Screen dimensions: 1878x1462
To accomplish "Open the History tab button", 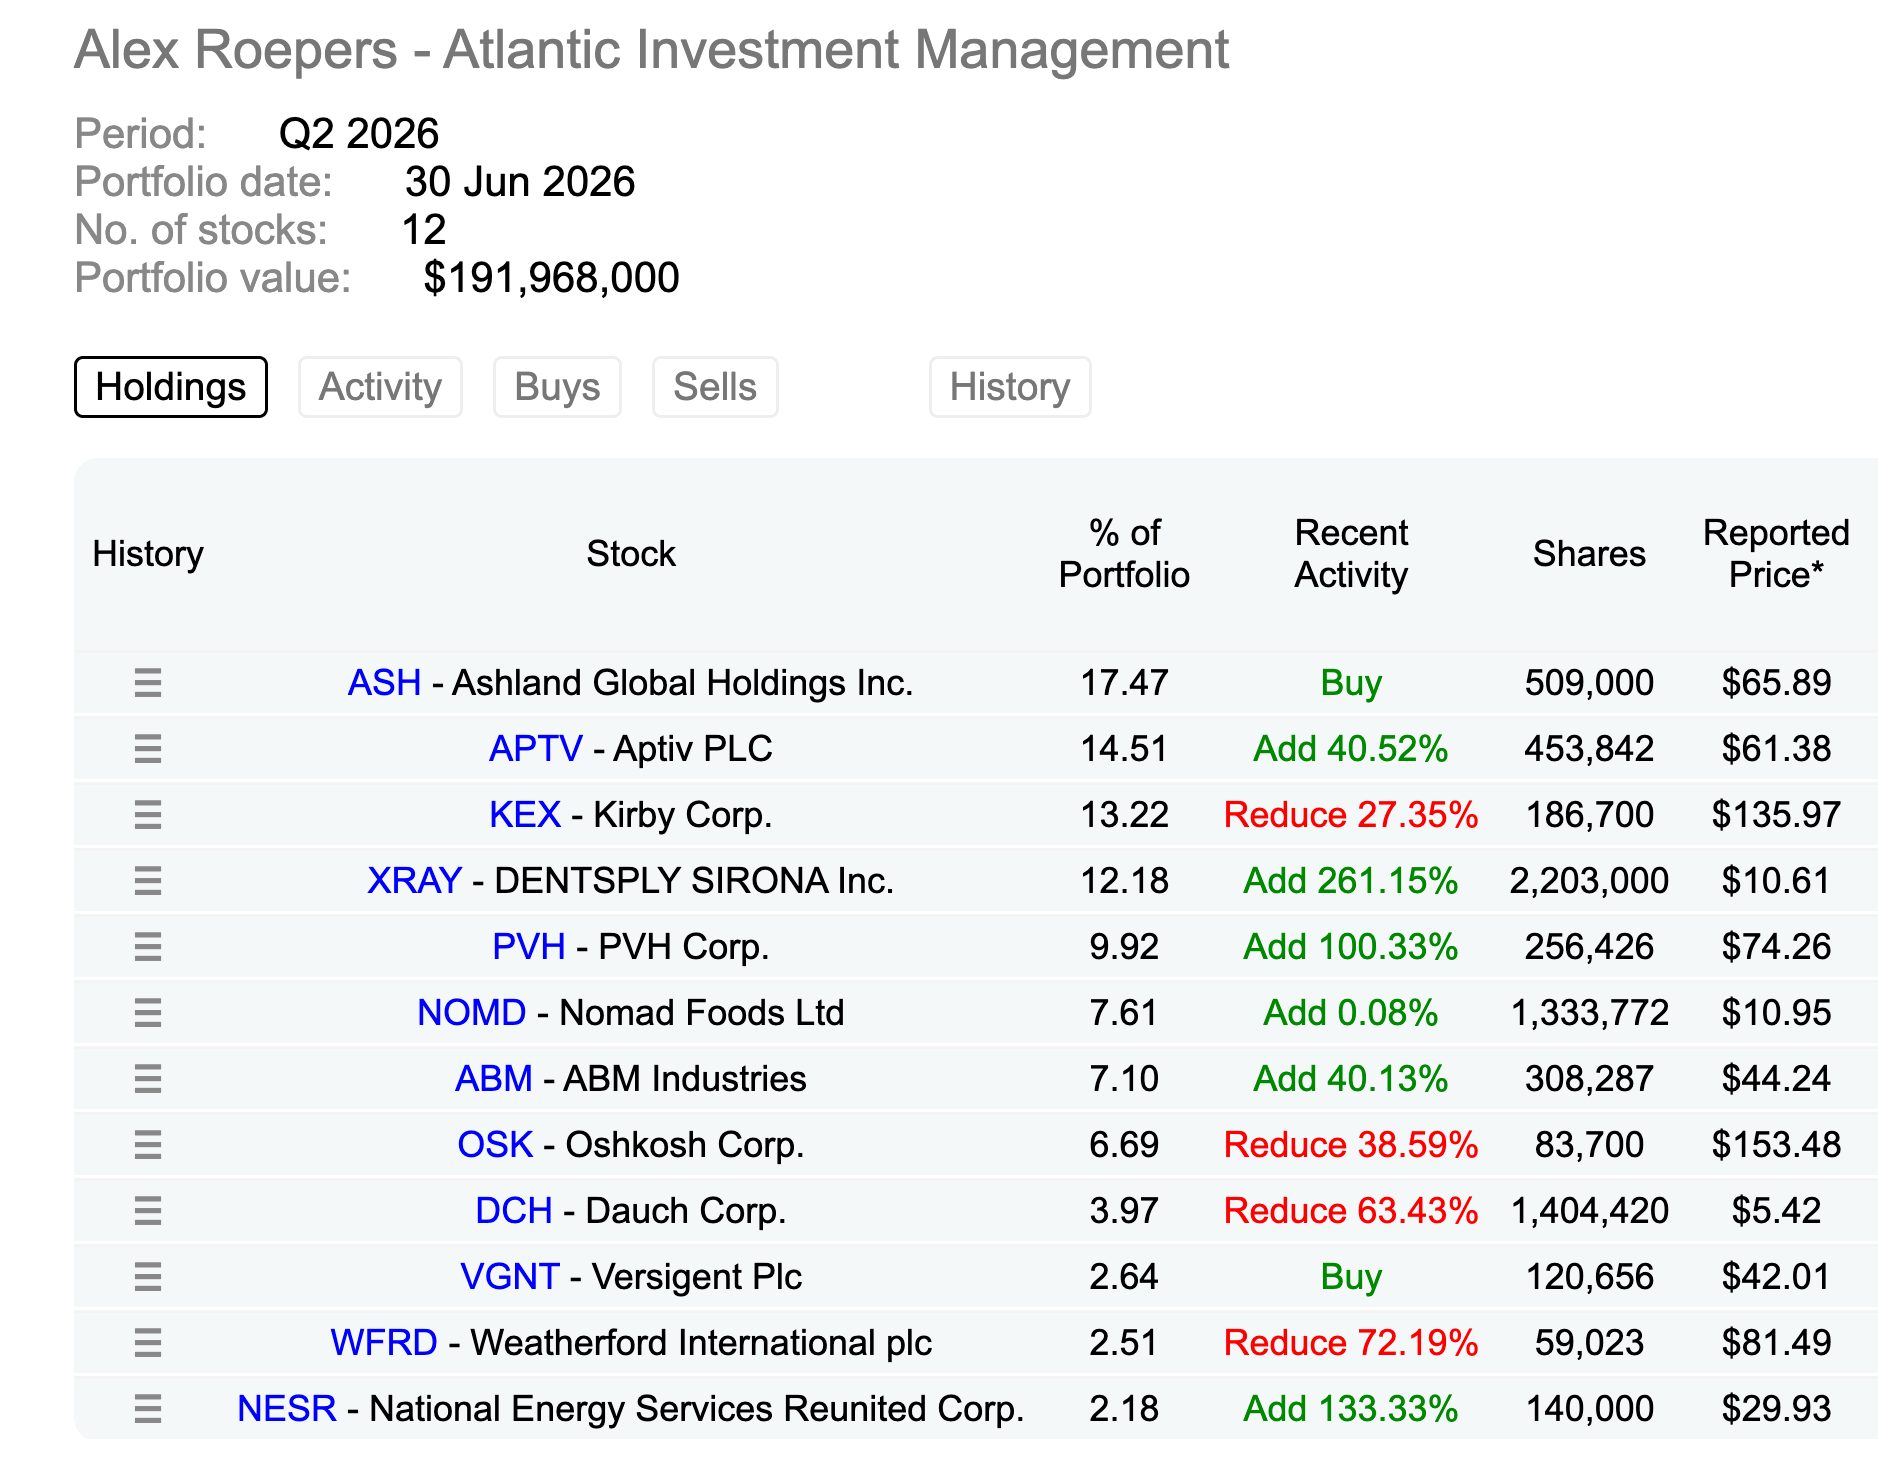I will pos(1010,387).
